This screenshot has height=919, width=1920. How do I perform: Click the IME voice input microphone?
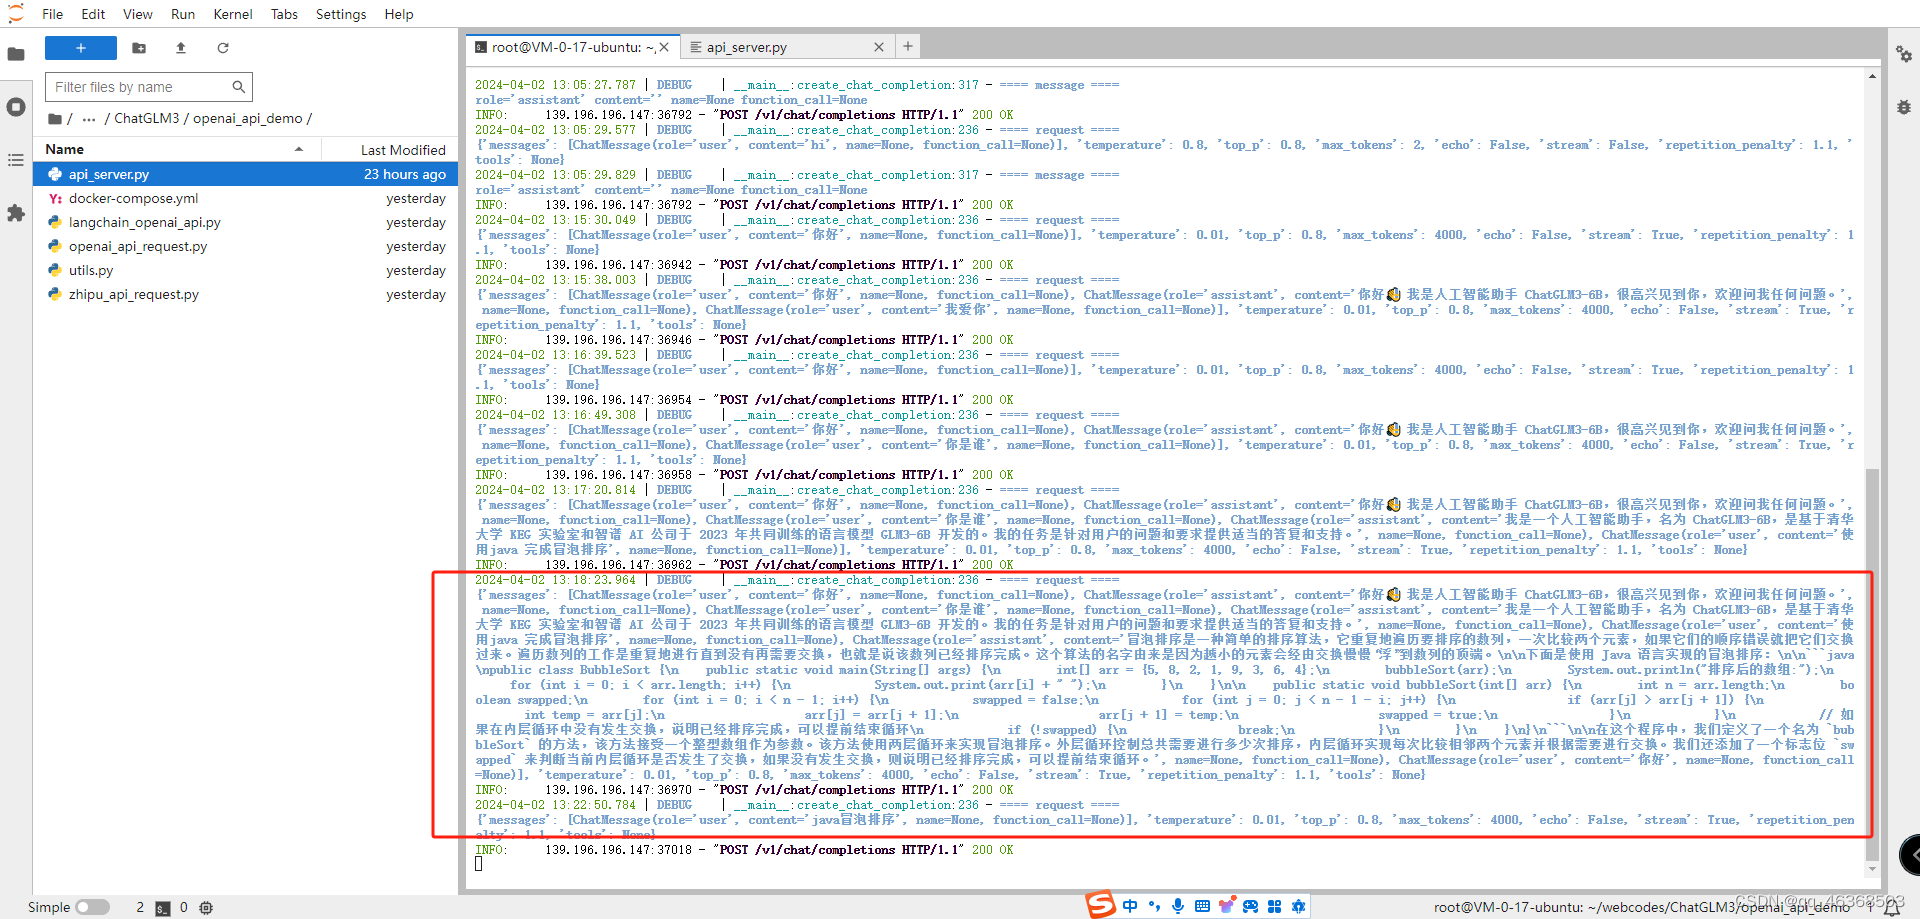(1178, 906)
